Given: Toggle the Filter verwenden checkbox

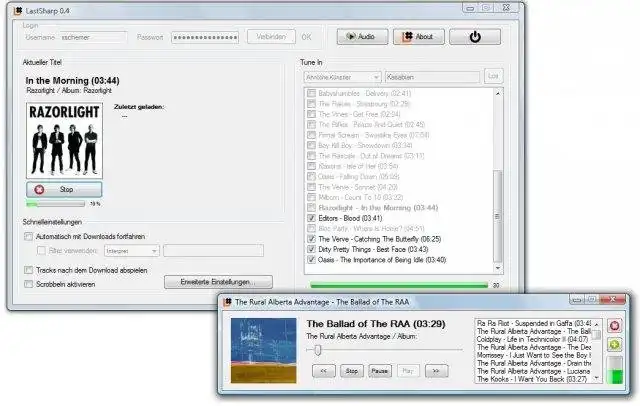Looking at the screenshot, I should [x=41, y=251].
